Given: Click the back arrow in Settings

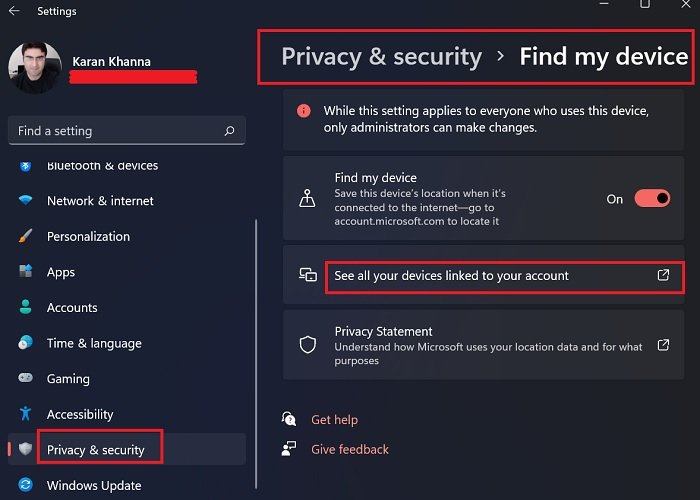Looking at the screenshot, I should click(14, 12).
